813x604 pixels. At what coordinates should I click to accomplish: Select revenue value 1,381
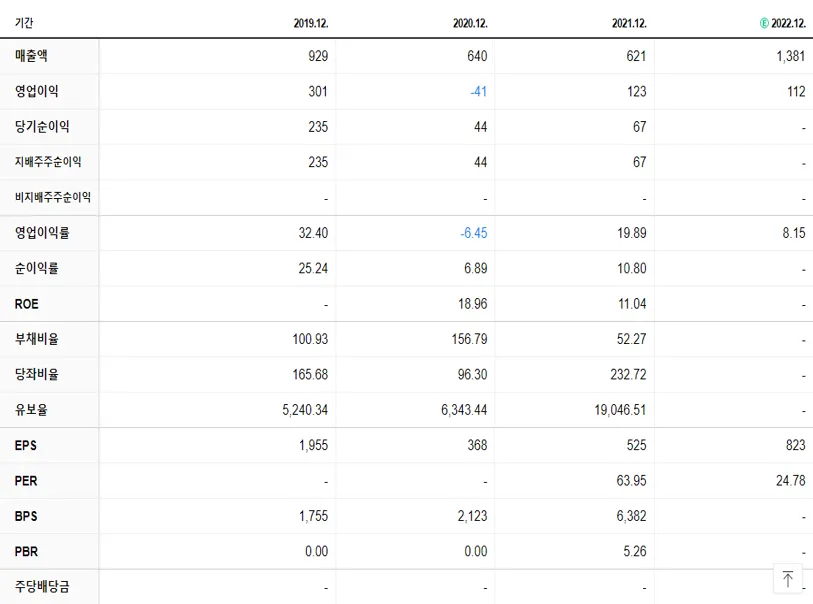click(791, 56)
